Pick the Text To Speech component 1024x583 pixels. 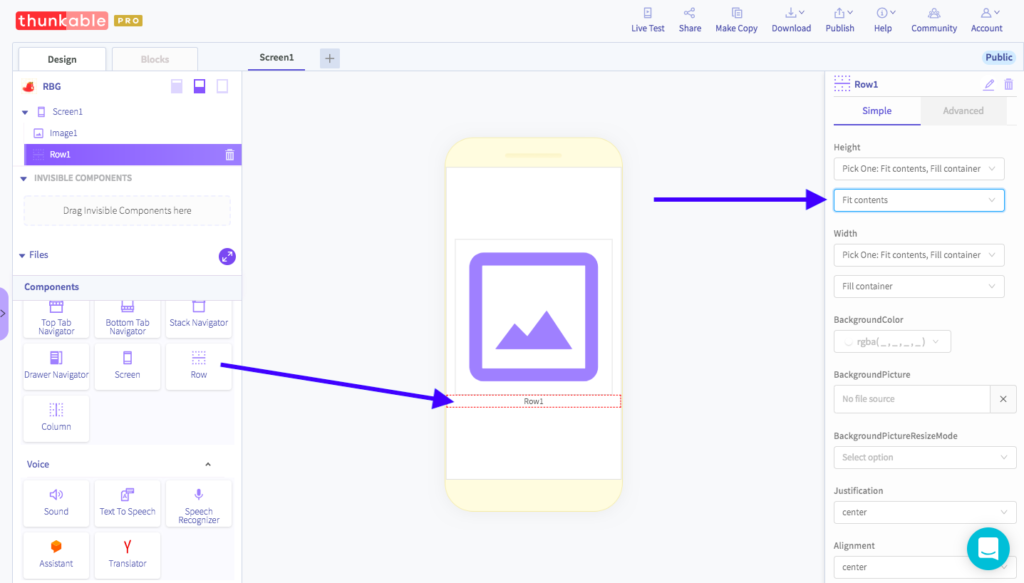(127, 503)
